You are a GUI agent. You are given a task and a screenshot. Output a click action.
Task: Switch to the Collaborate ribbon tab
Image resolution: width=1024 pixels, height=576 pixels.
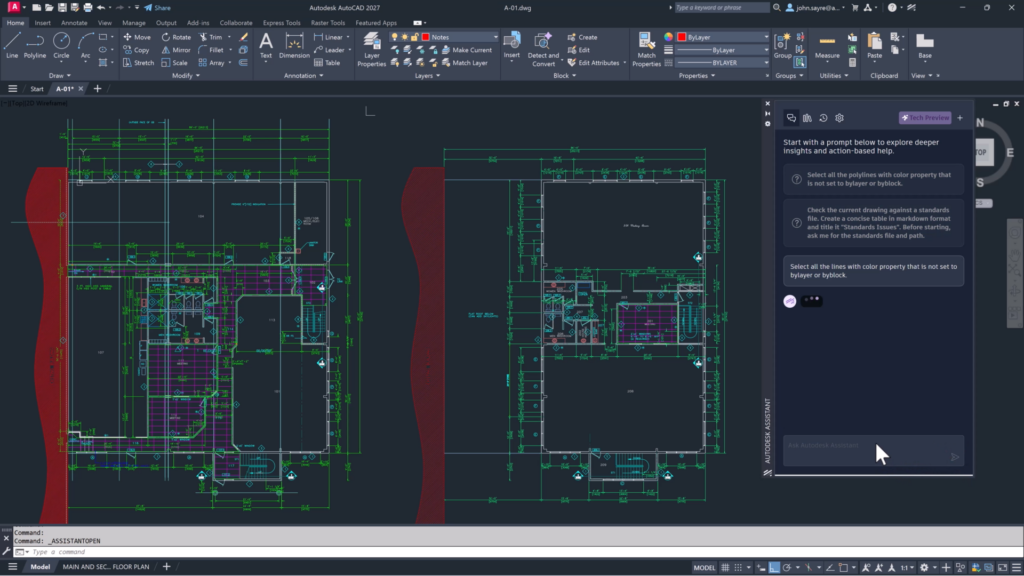pos(236,23)
